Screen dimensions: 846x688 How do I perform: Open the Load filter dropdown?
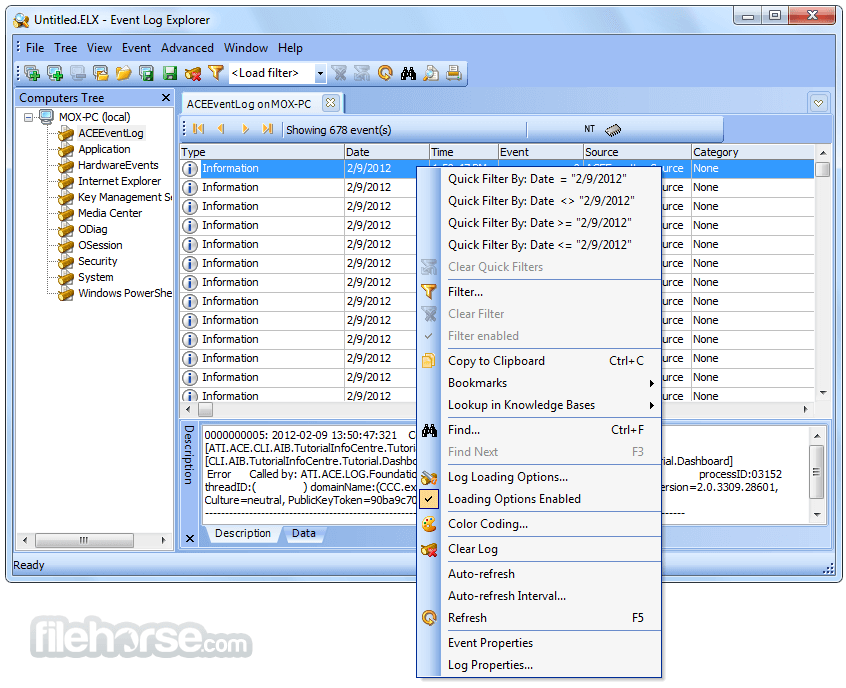click(x=320, y=73)
